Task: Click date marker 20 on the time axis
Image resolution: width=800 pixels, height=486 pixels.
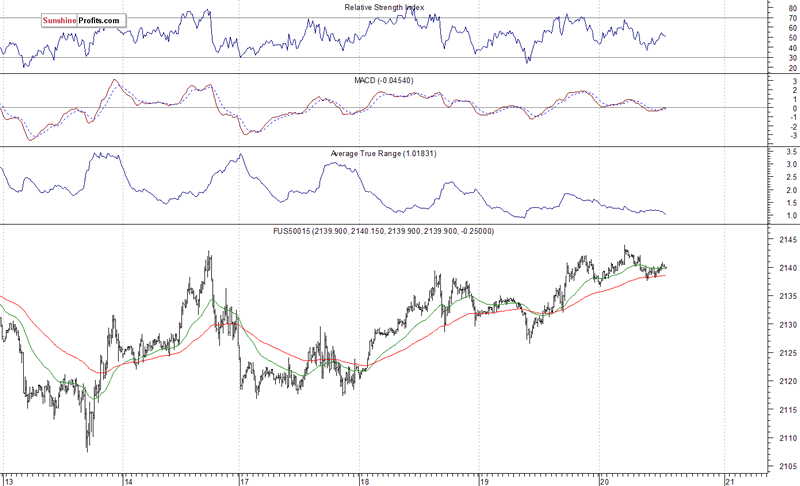Action: (603, 479)
